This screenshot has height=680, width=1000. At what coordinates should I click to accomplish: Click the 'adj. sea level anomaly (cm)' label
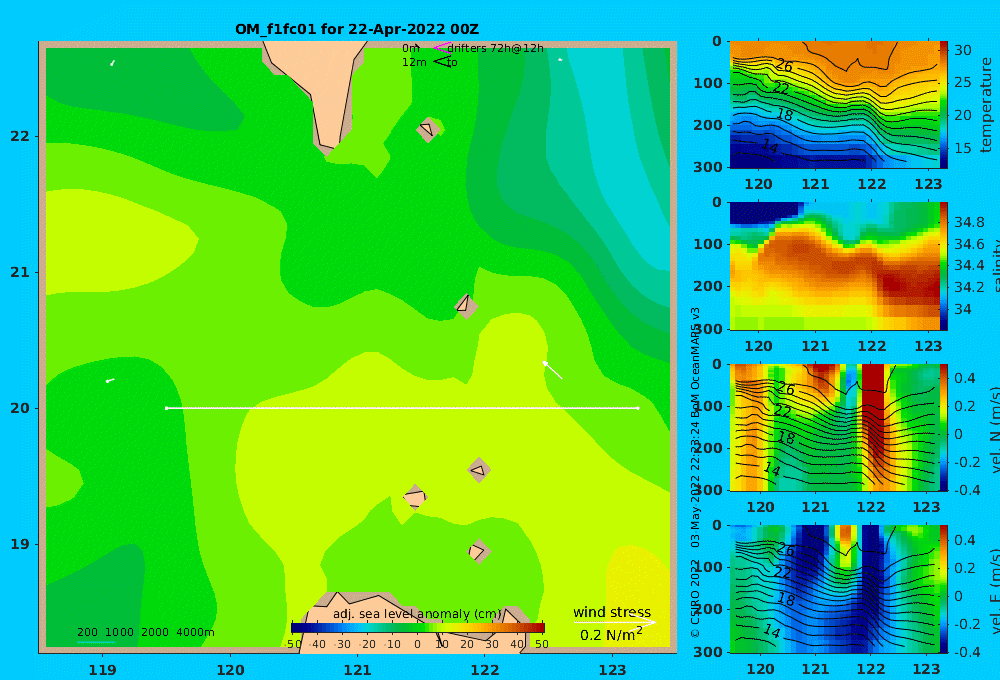(417, 614)
